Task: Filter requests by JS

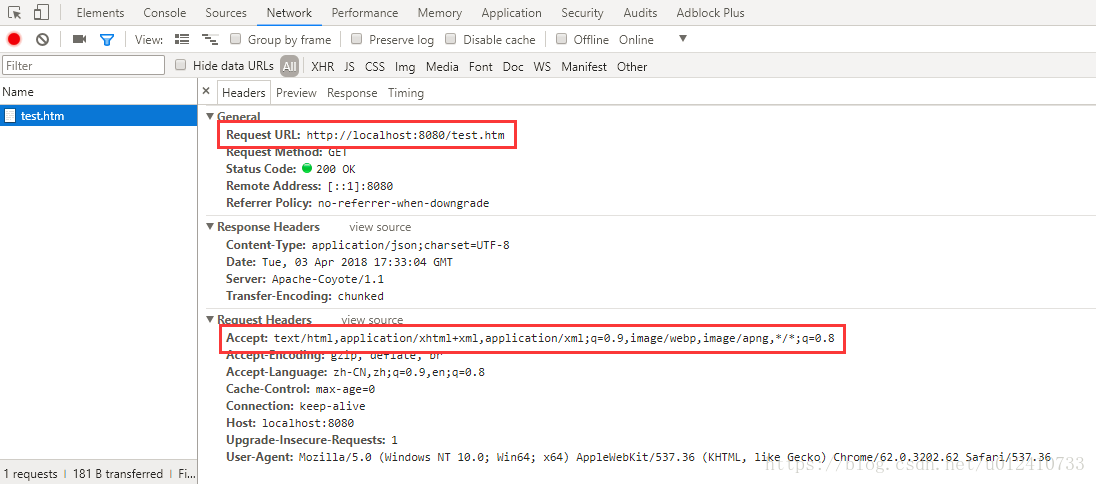Action: tap(349, 66)
